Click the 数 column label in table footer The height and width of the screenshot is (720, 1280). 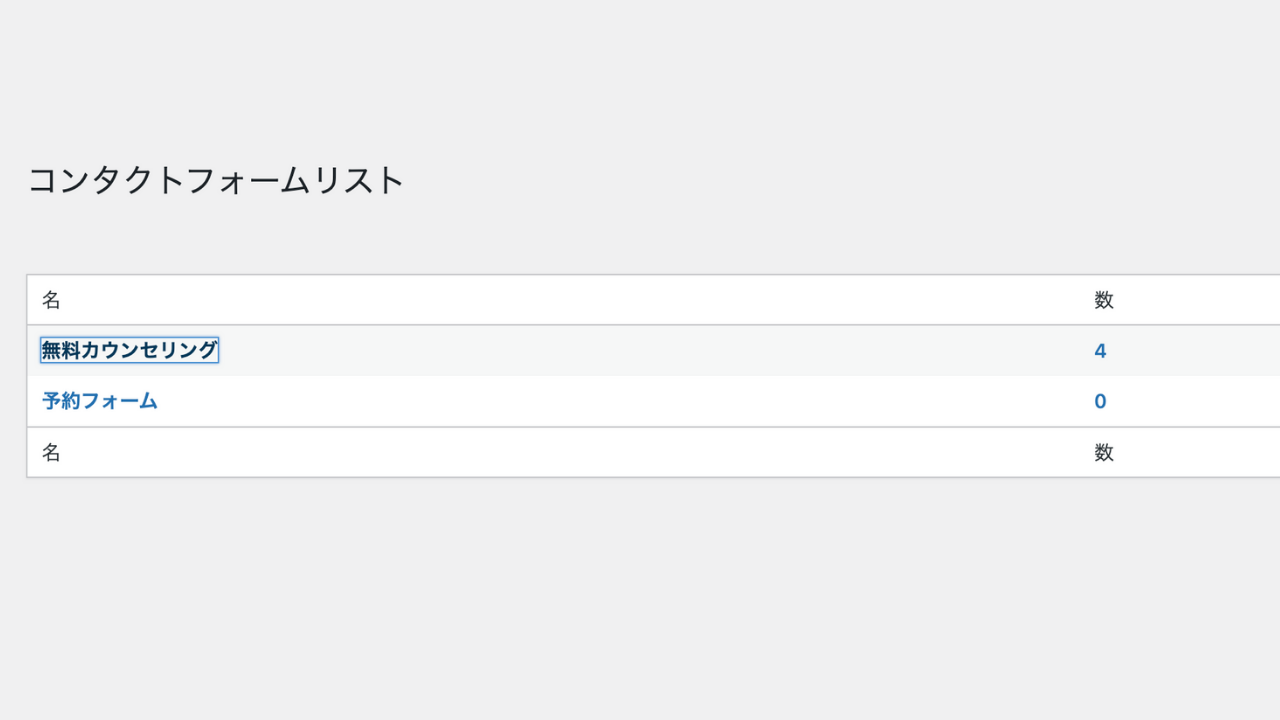point(1104,453)
